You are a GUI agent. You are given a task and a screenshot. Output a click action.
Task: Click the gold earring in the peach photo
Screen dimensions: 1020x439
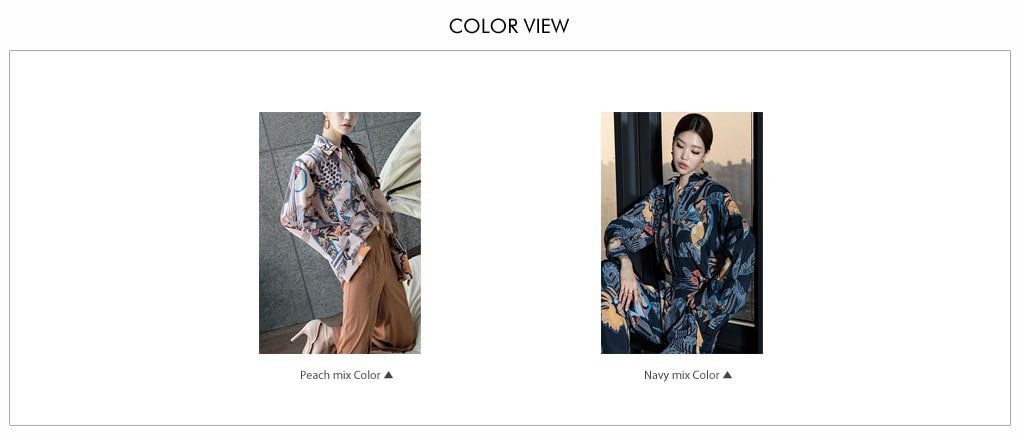click(x=327, y=122)
